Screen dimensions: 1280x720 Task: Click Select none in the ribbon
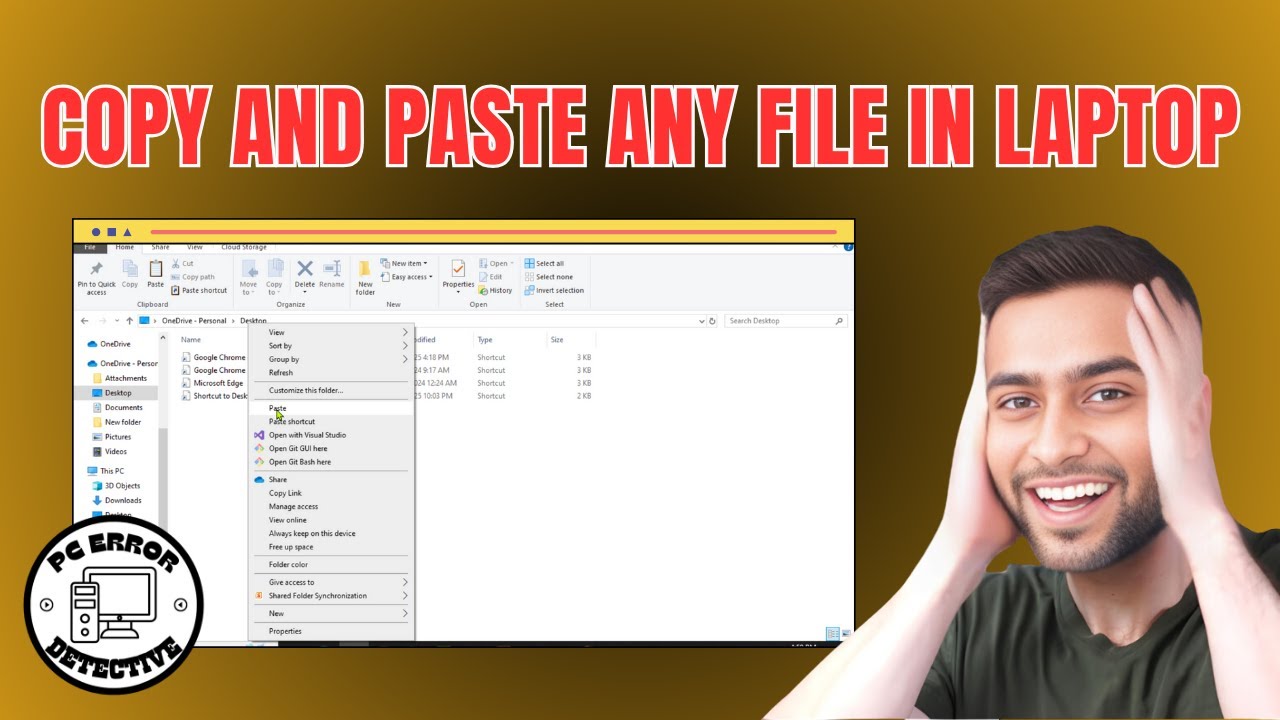pyautogui.click(x=549, y=277)
